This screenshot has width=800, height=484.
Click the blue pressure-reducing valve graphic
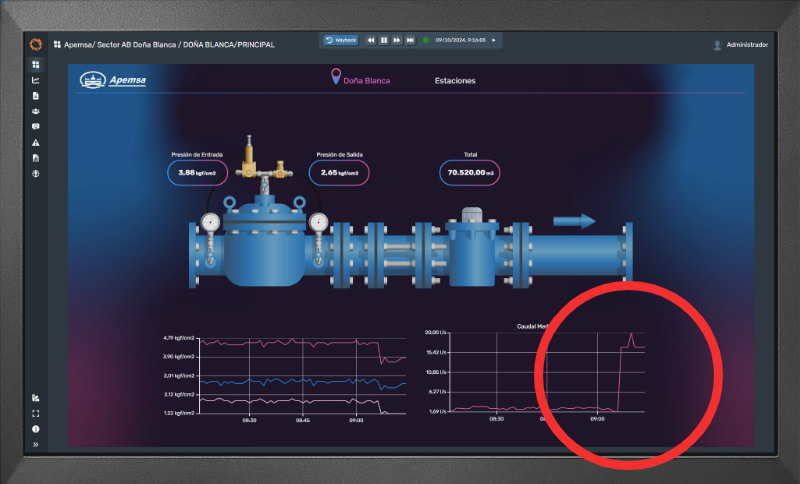(x=264, y=242)
